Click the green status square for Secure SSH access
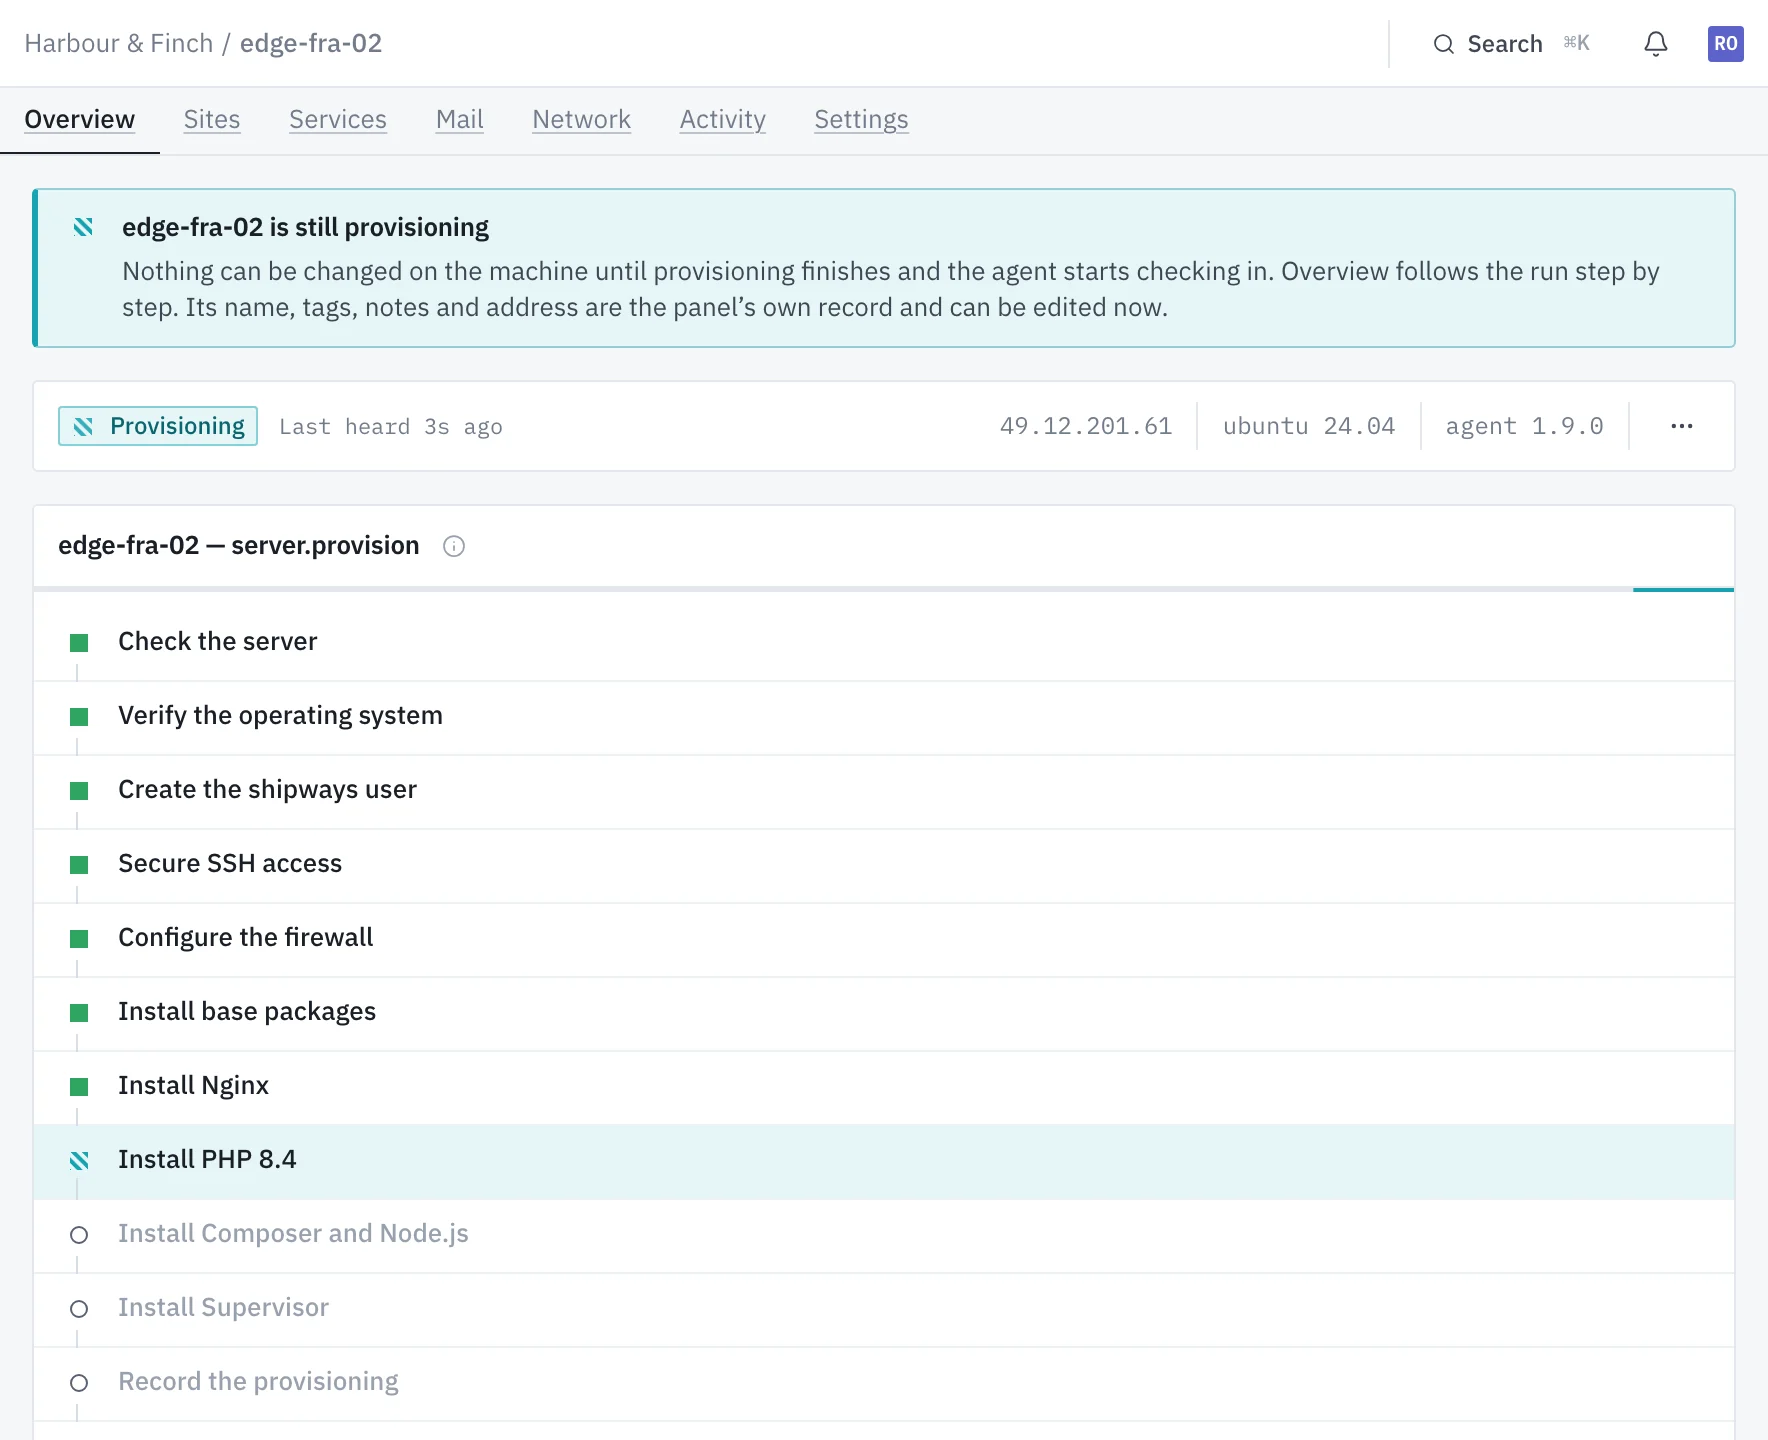 tap(79, 864)
